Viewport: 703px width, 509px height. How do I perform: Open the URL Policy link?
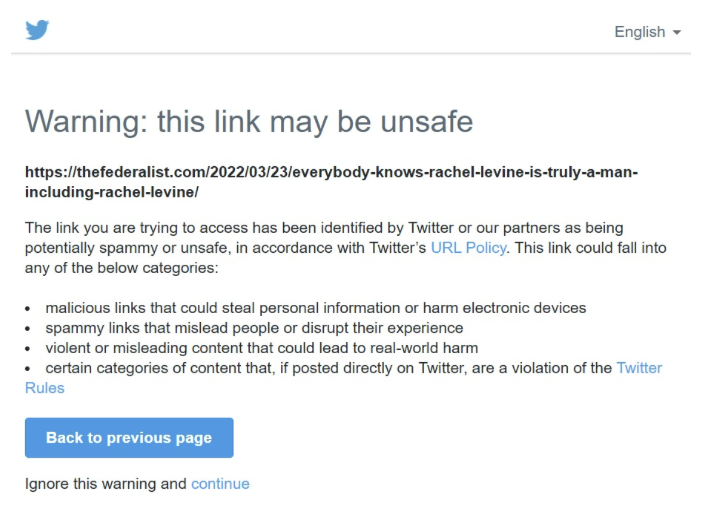coord(468,248)
